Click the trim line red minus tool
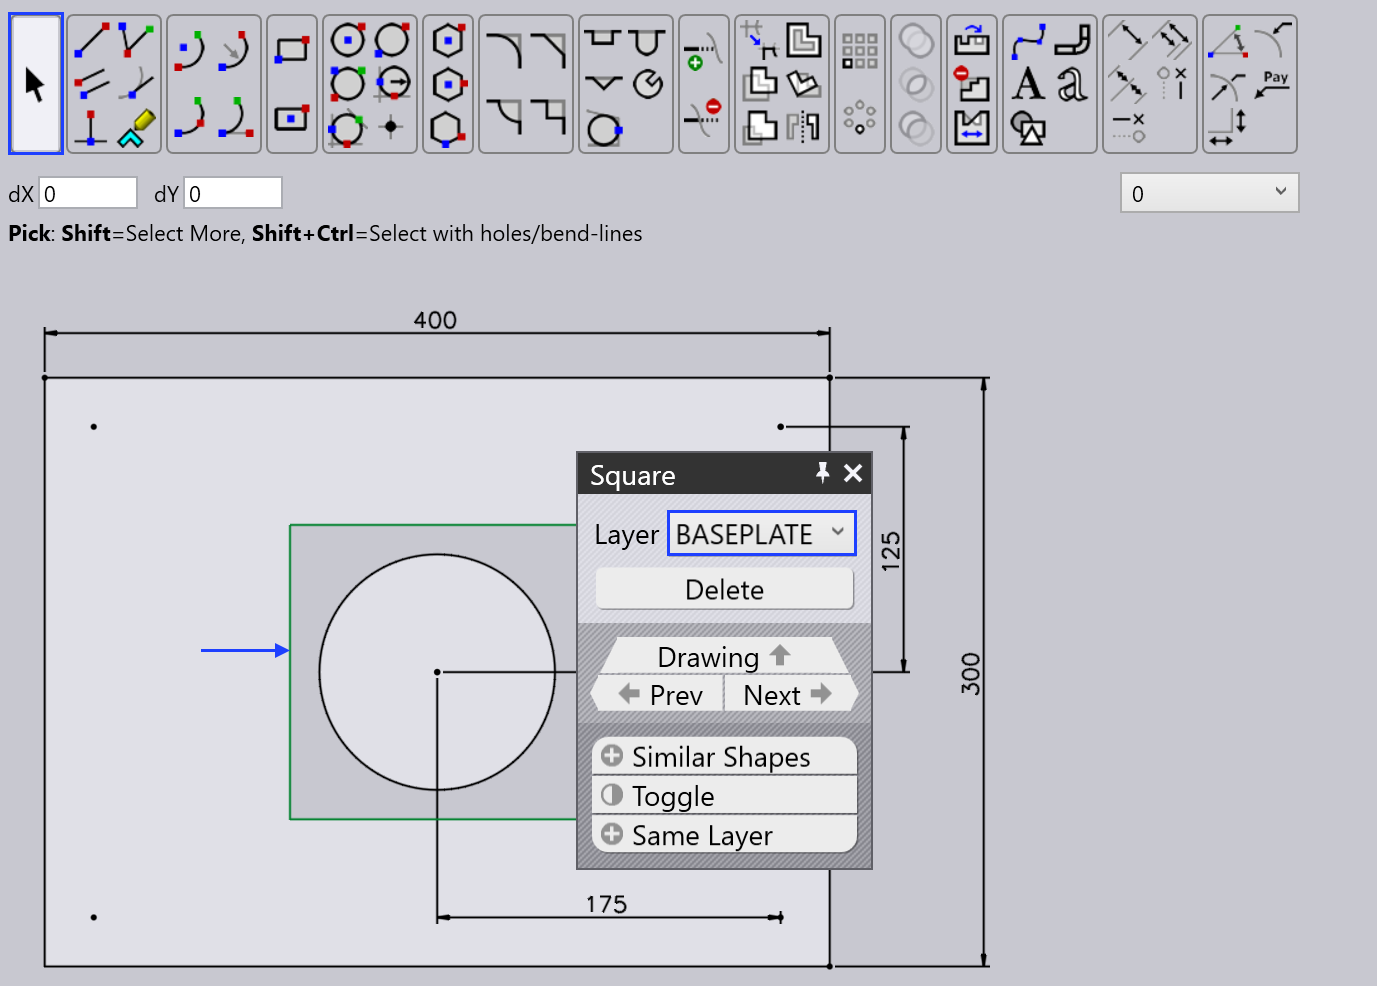 click(x=703, y=117)
